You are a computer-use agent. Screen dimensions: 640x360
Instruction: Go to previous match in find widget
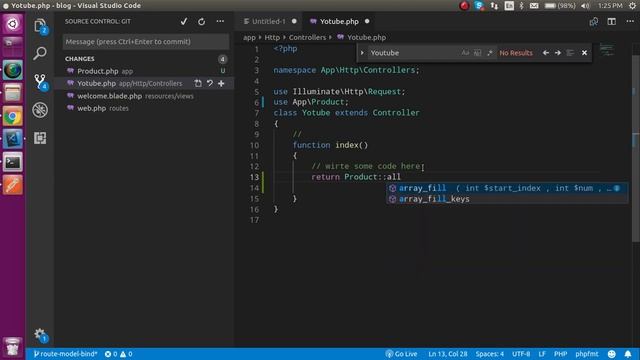546,53
